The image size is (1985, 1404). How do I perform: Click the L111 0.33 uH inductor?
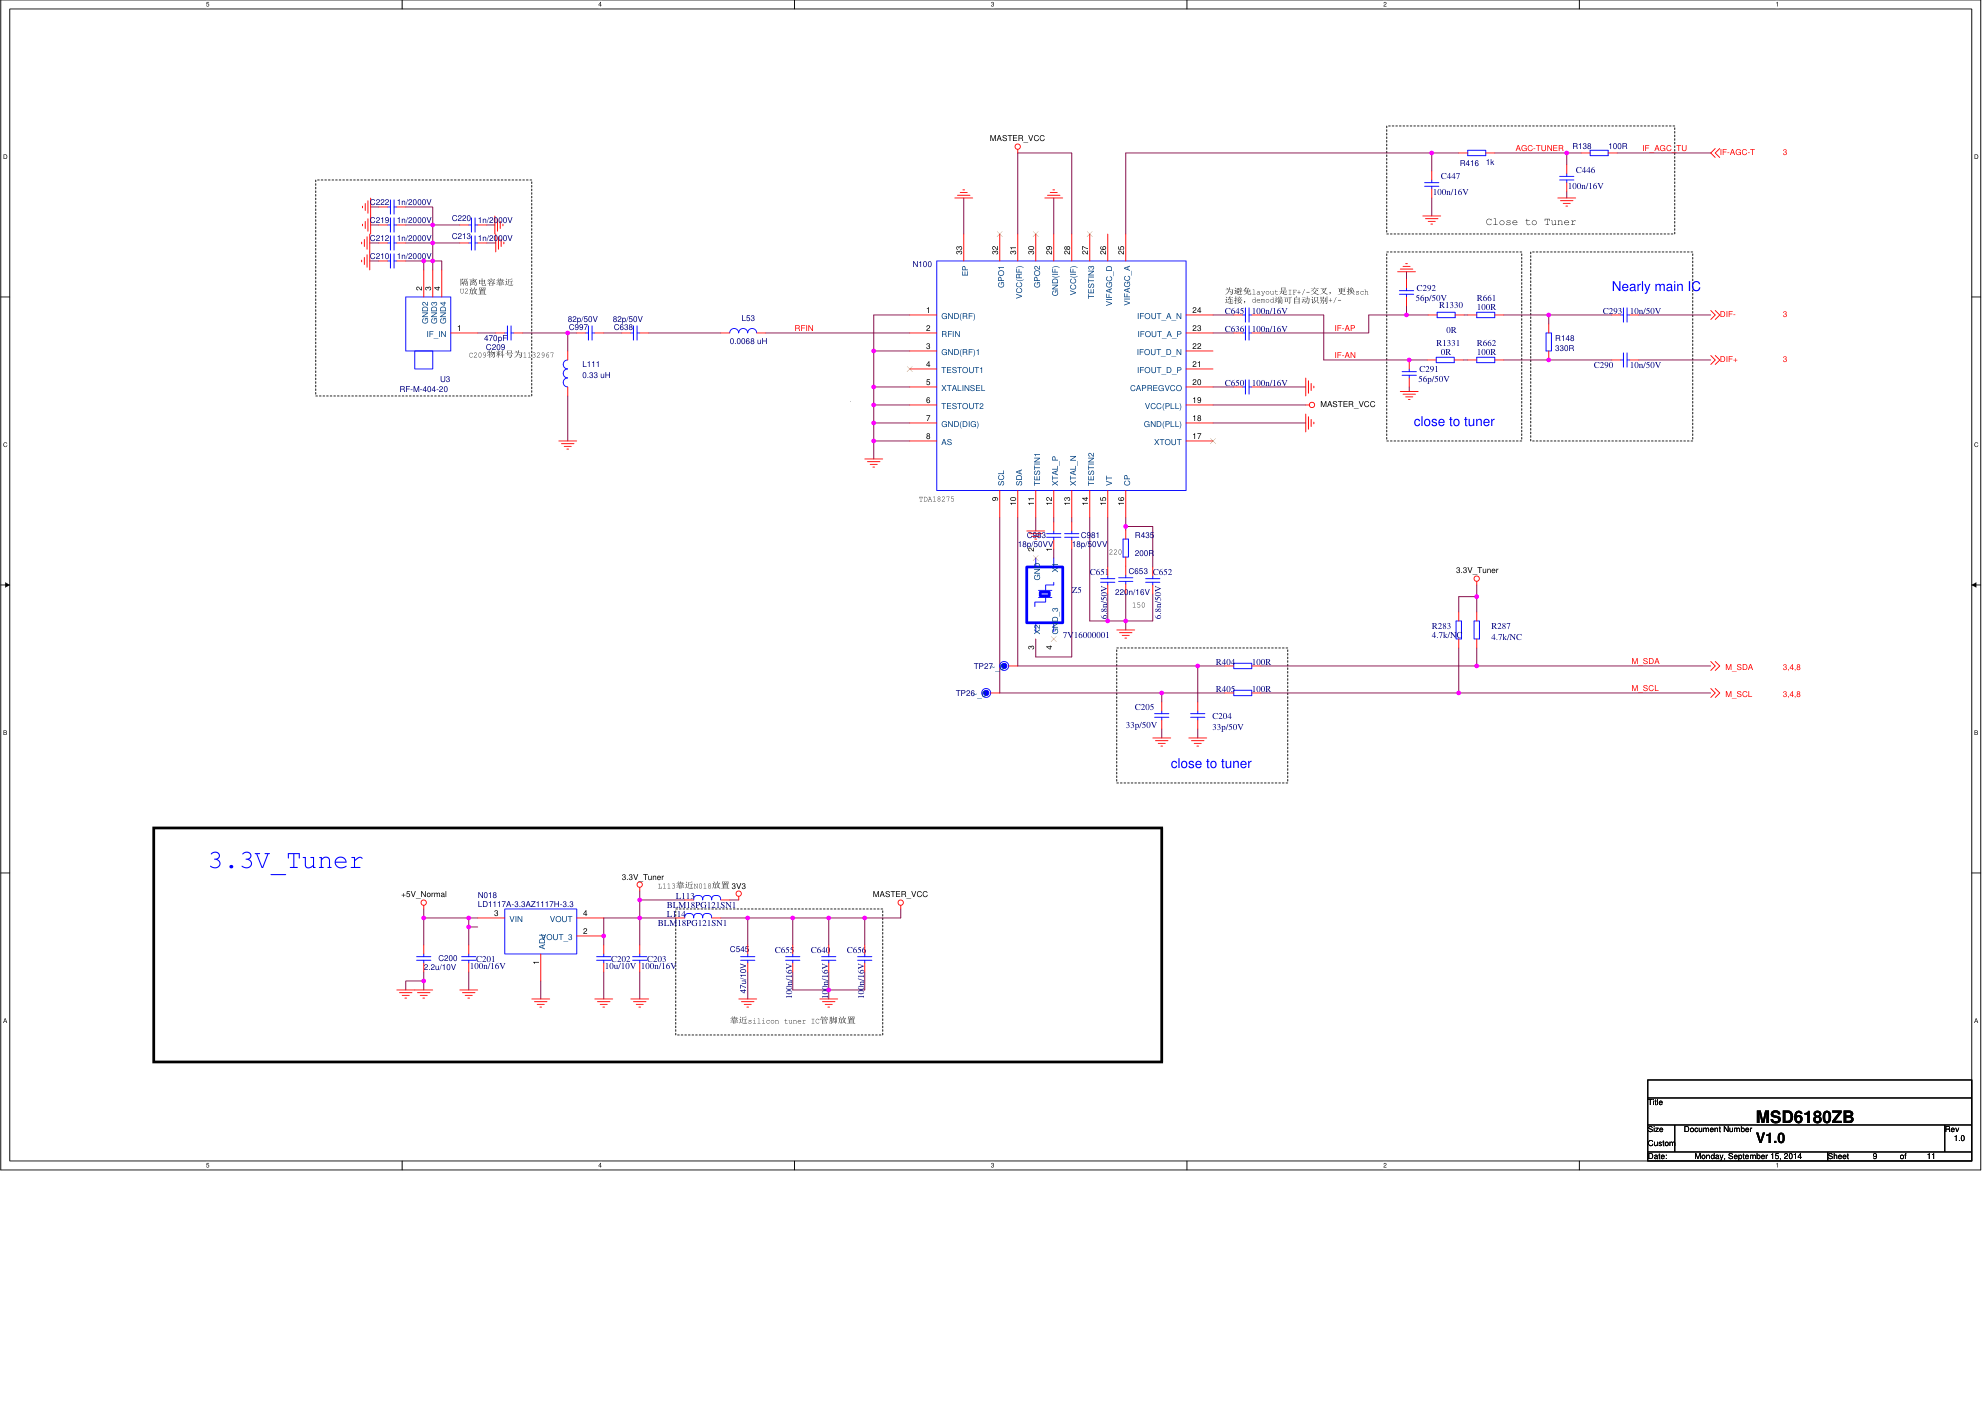[567, 372]
